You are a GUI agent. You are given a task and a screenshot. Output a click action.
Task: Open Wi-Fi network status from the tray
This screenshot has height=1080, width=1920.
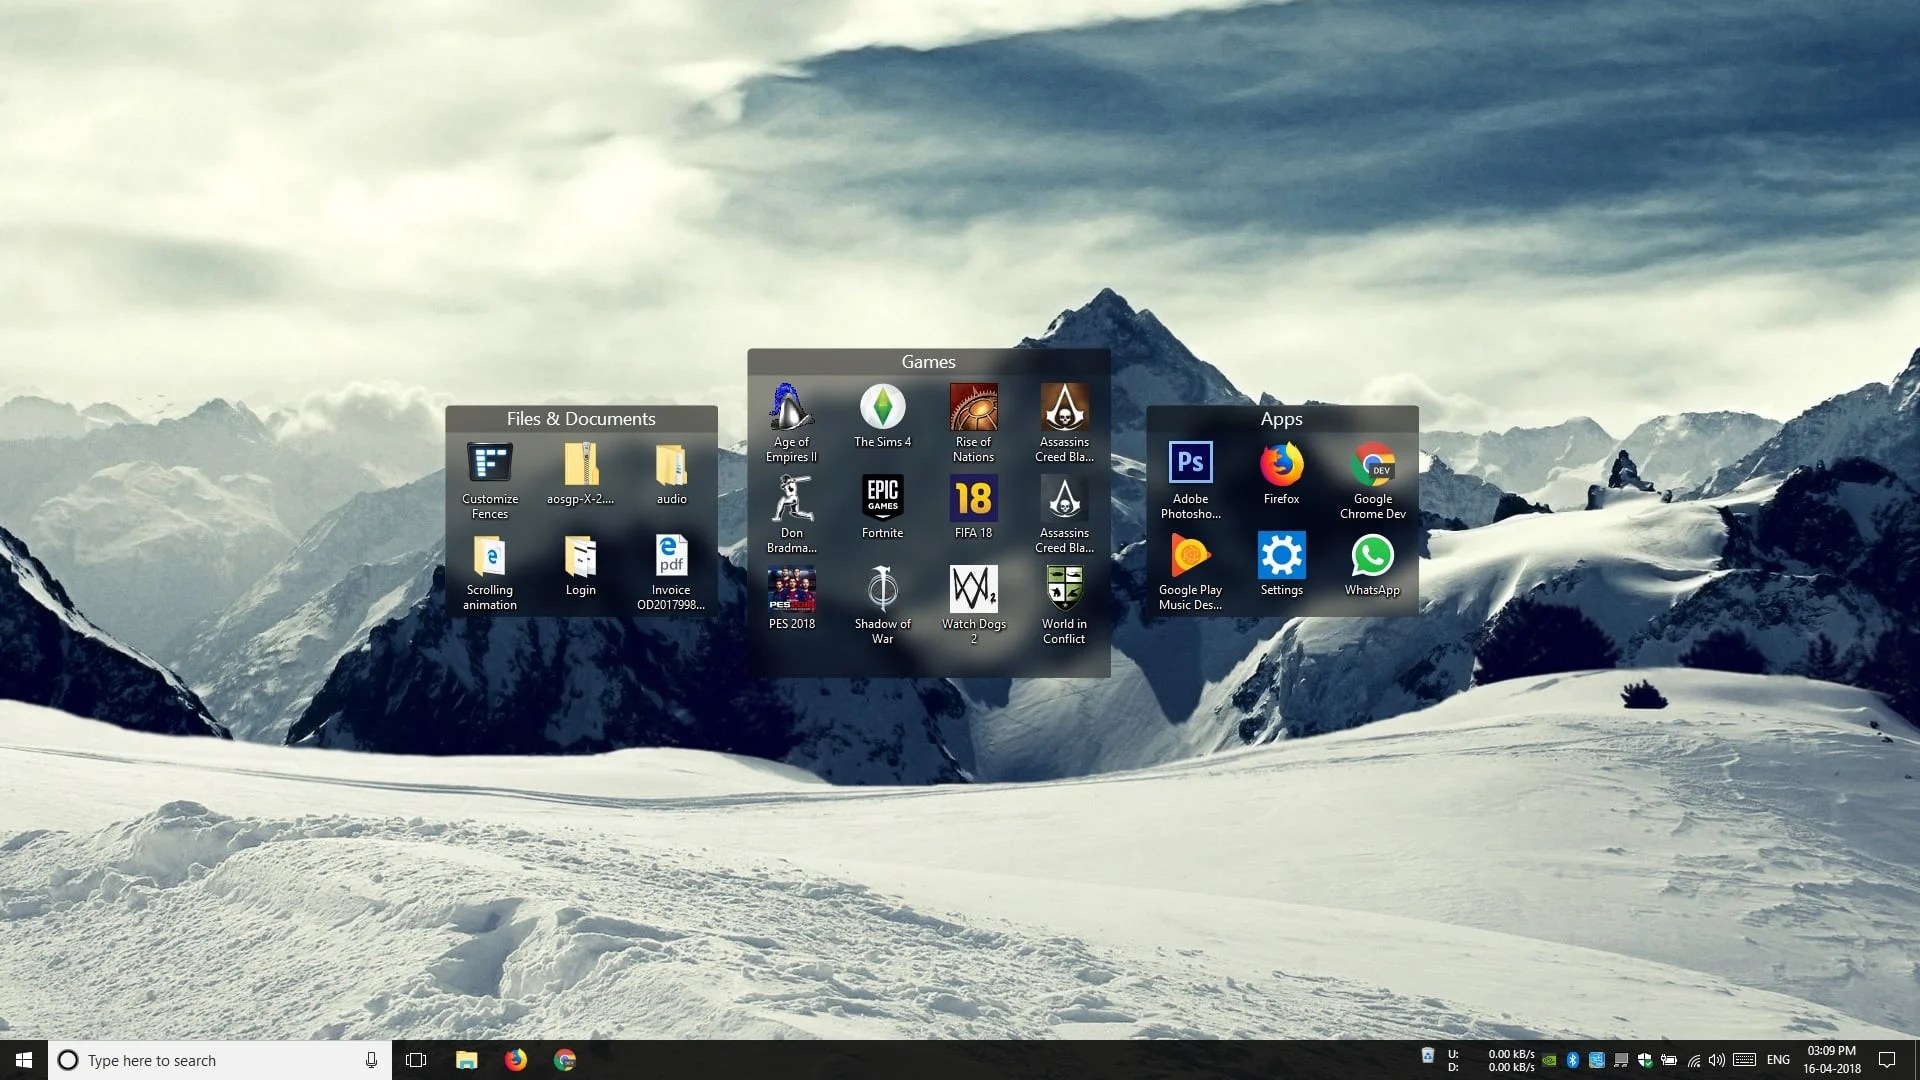click(x=1694, y=1059)
